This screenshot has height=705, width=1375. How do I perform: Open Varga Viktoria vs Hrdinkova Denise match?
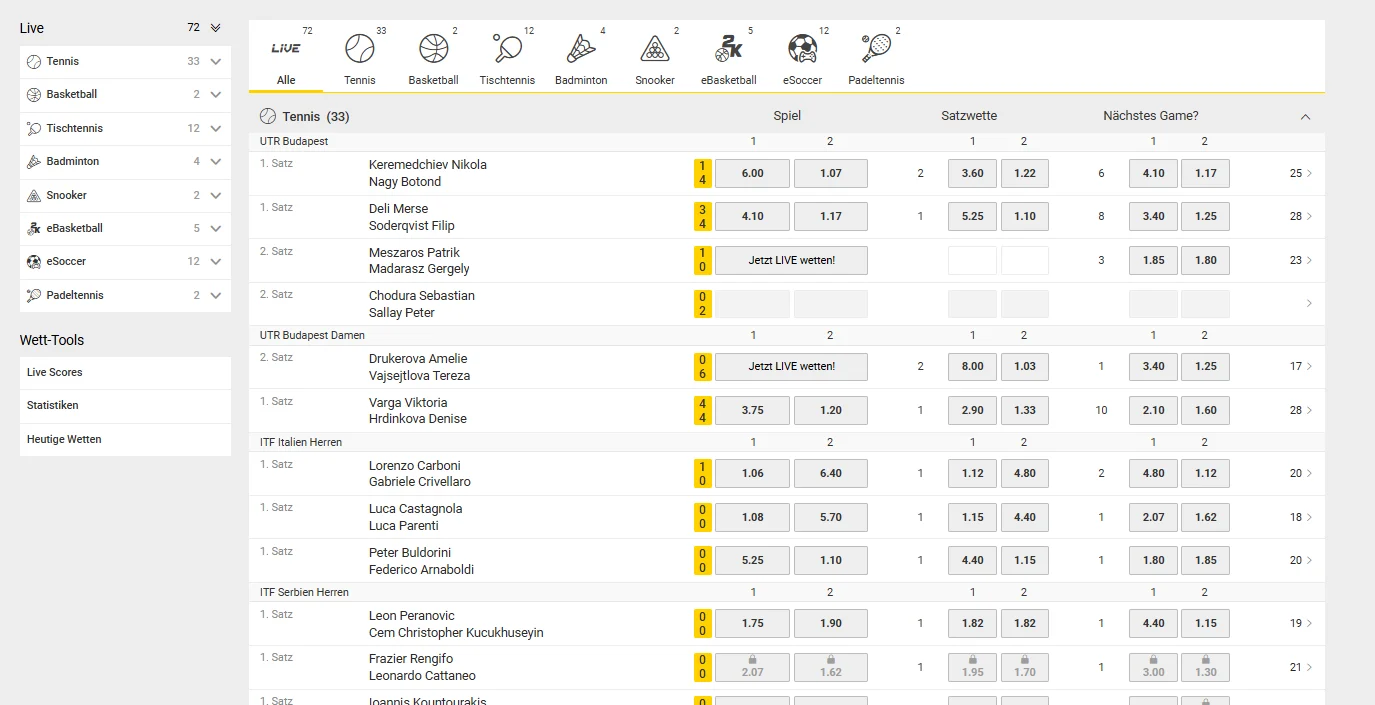tap(418, 410)
